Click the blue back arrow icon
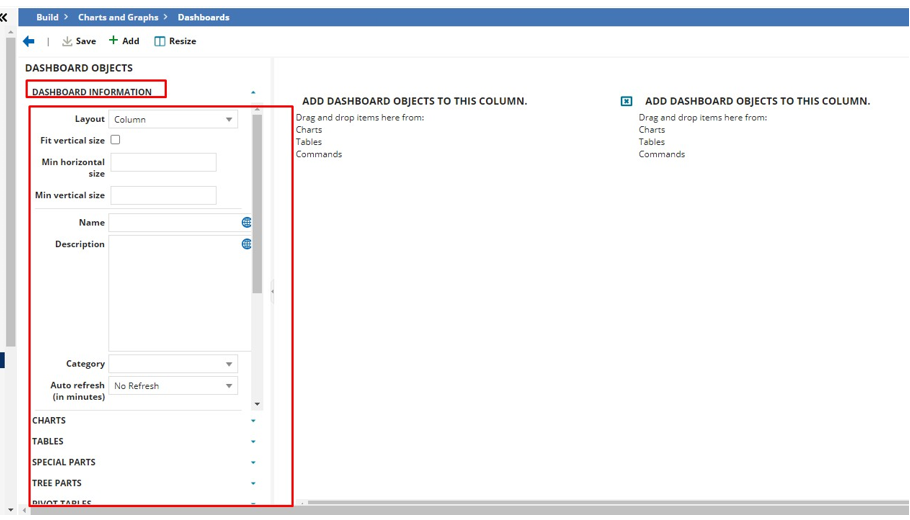Viewport: 910px width, 520px height. point(29,41)
